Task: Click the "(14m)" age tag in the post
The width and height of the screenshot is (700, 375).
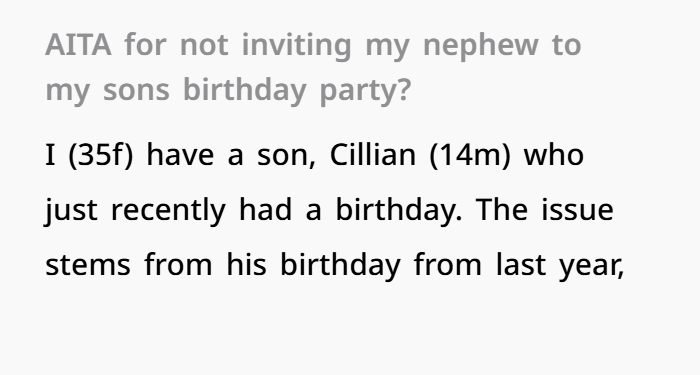Action: [x=470, y=155]
